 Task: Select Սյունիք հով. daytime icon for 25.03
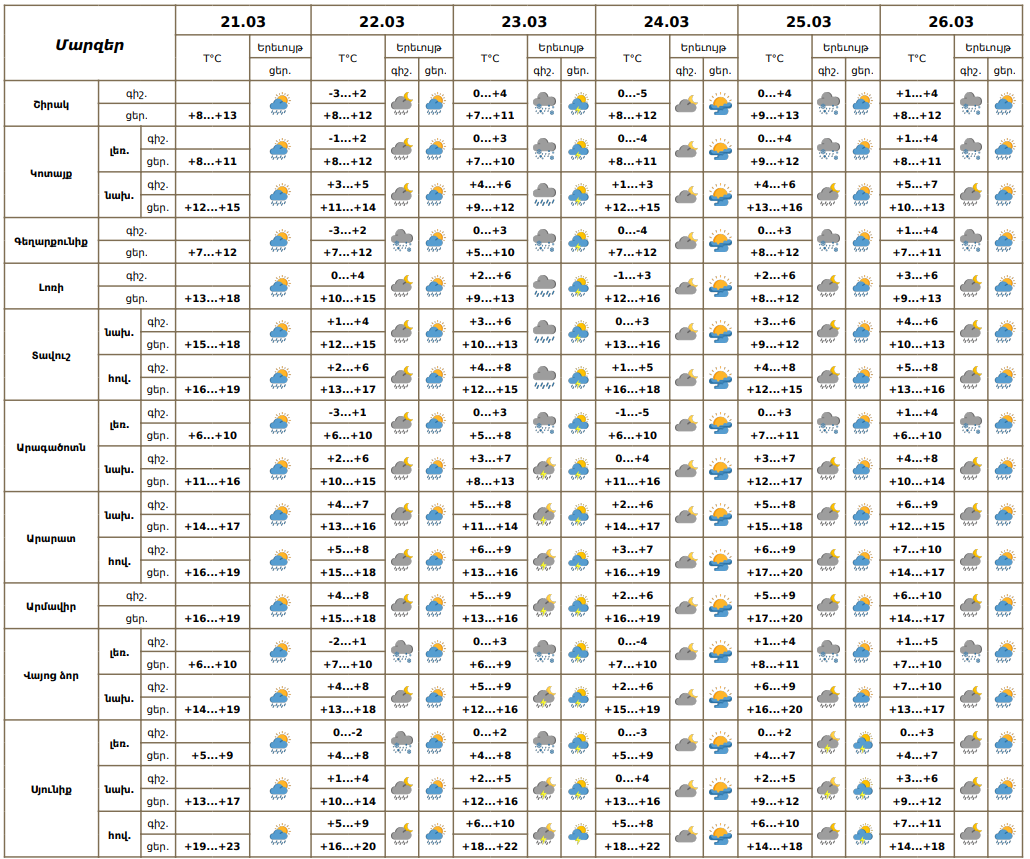pyautogui.click(x=862, y=835)
